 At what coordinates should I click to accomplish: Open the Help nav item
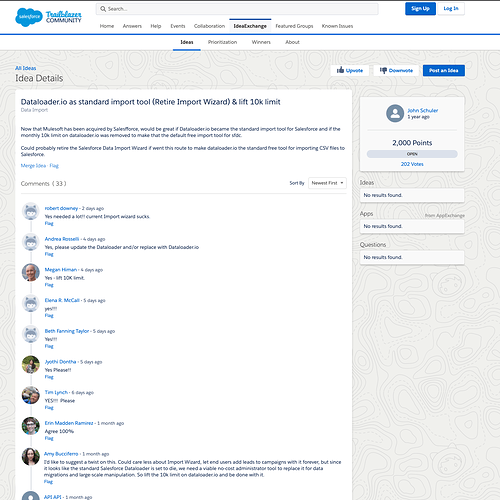click(156, 26)
